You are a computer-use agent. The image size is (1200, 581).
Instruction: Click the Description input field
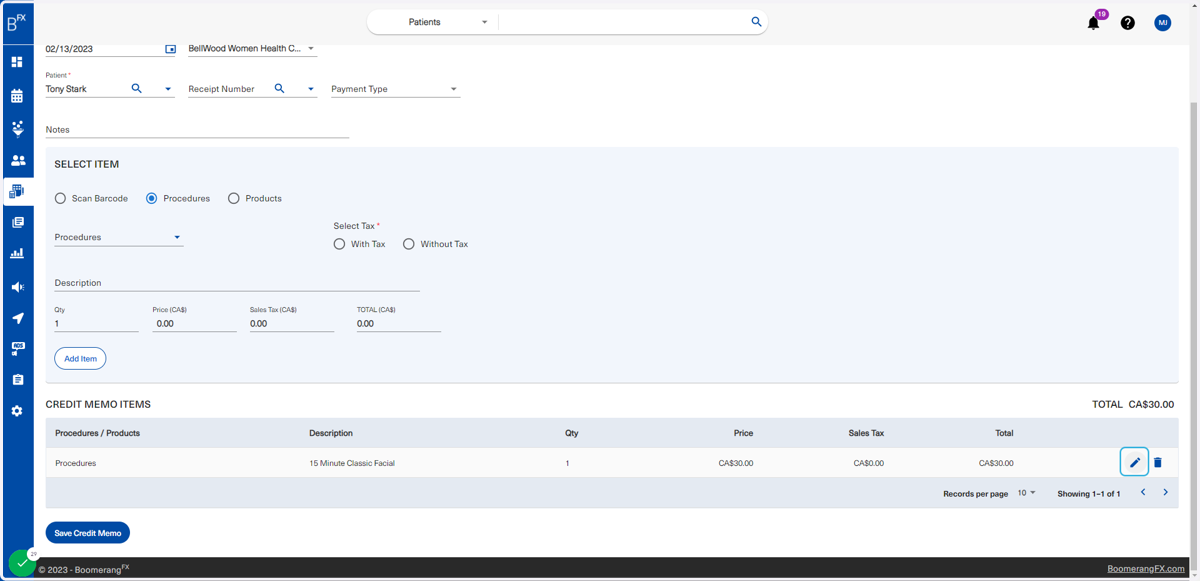tap(237, 283)
